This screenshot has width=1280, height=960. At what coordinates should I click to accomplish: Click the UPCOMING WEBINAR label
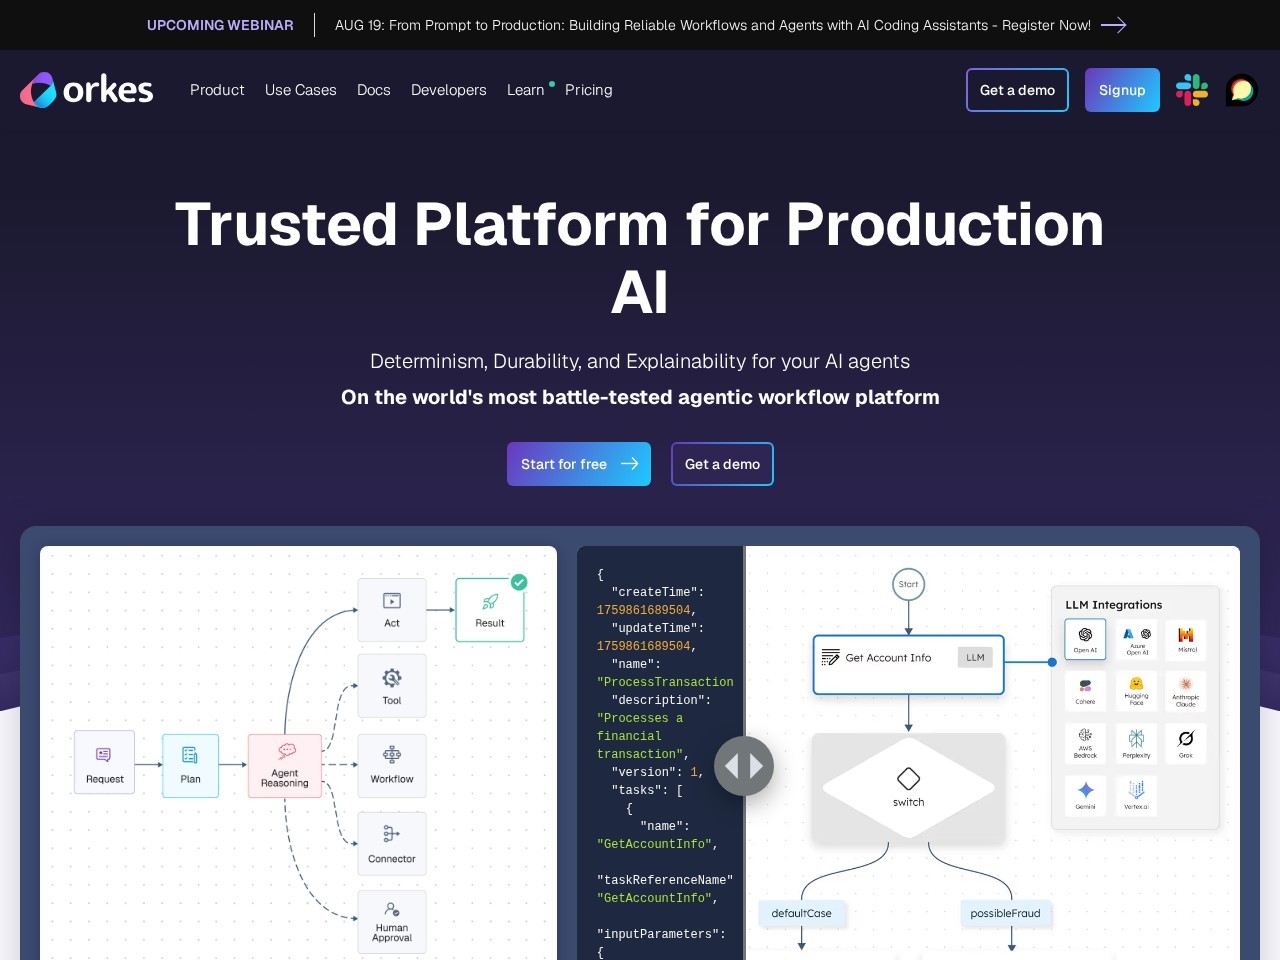[x=220, y=25]
